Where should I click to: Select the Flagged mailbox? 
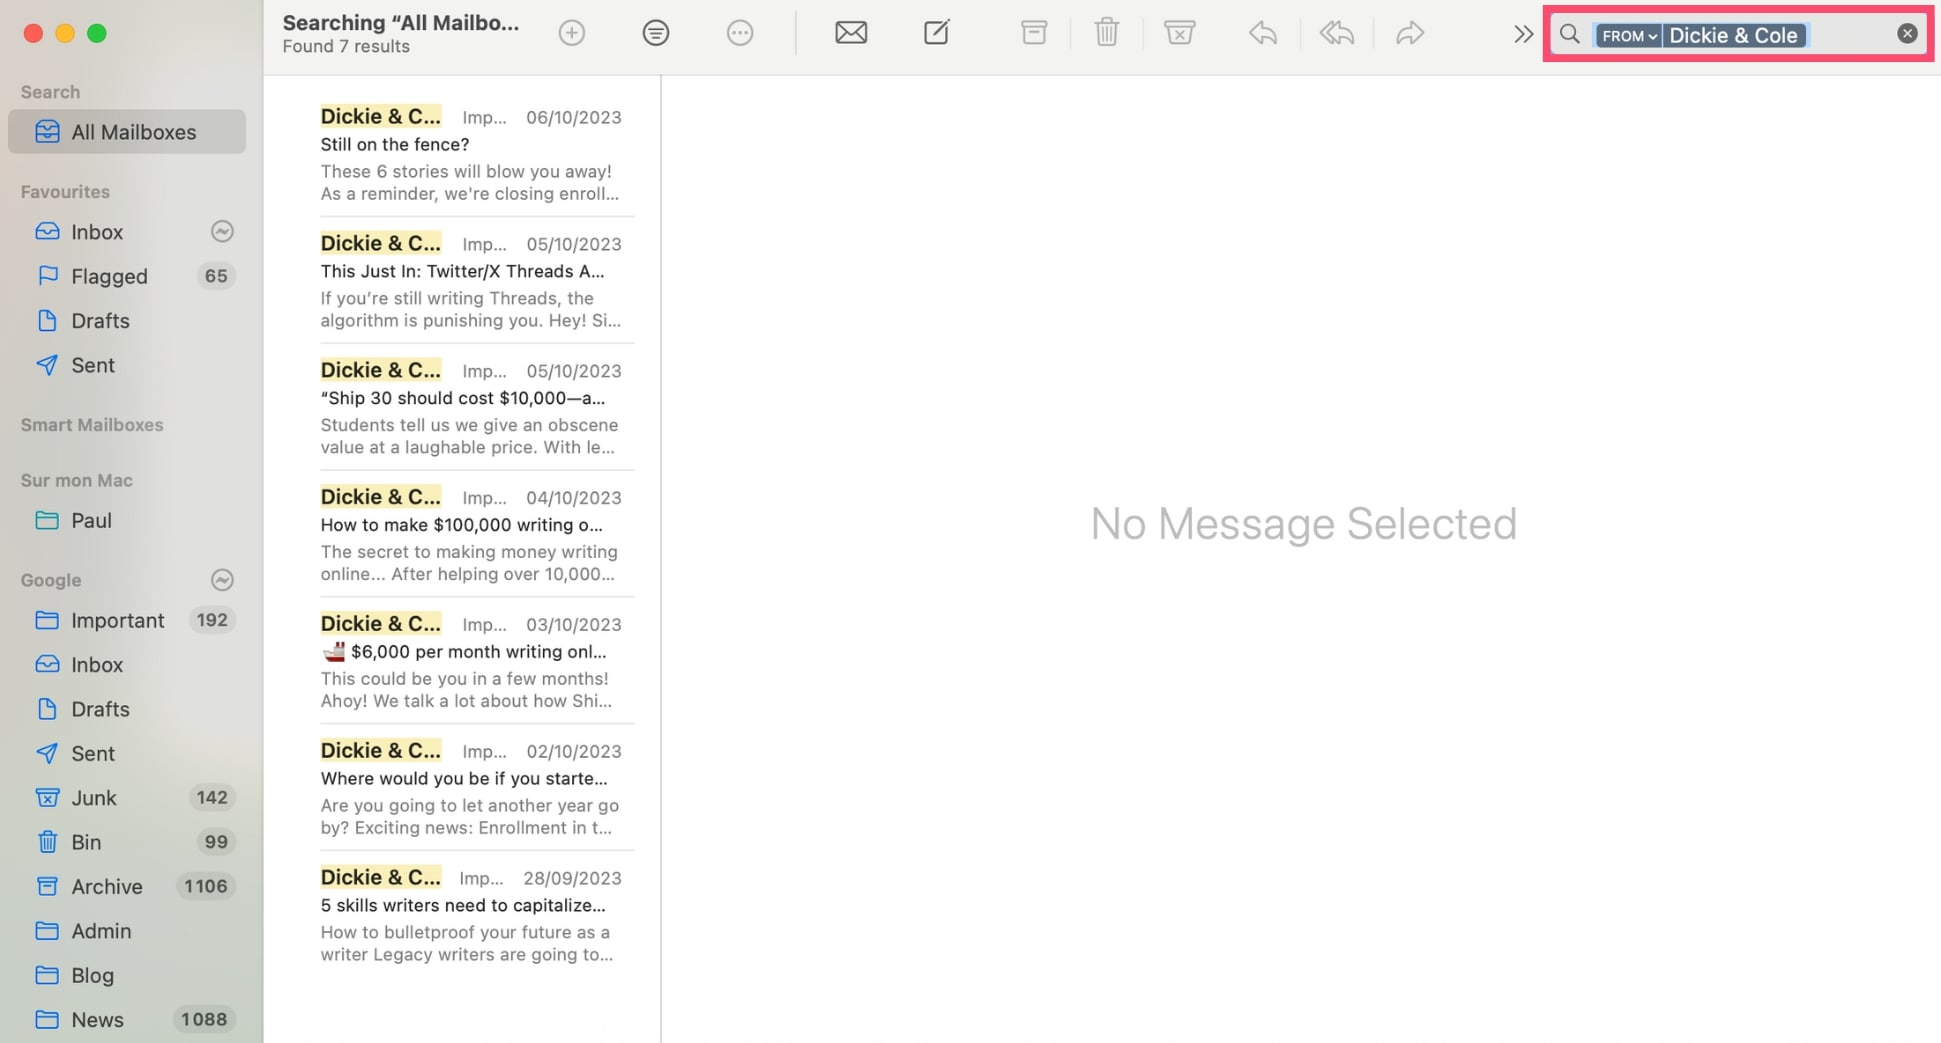[x=109, y=276]
